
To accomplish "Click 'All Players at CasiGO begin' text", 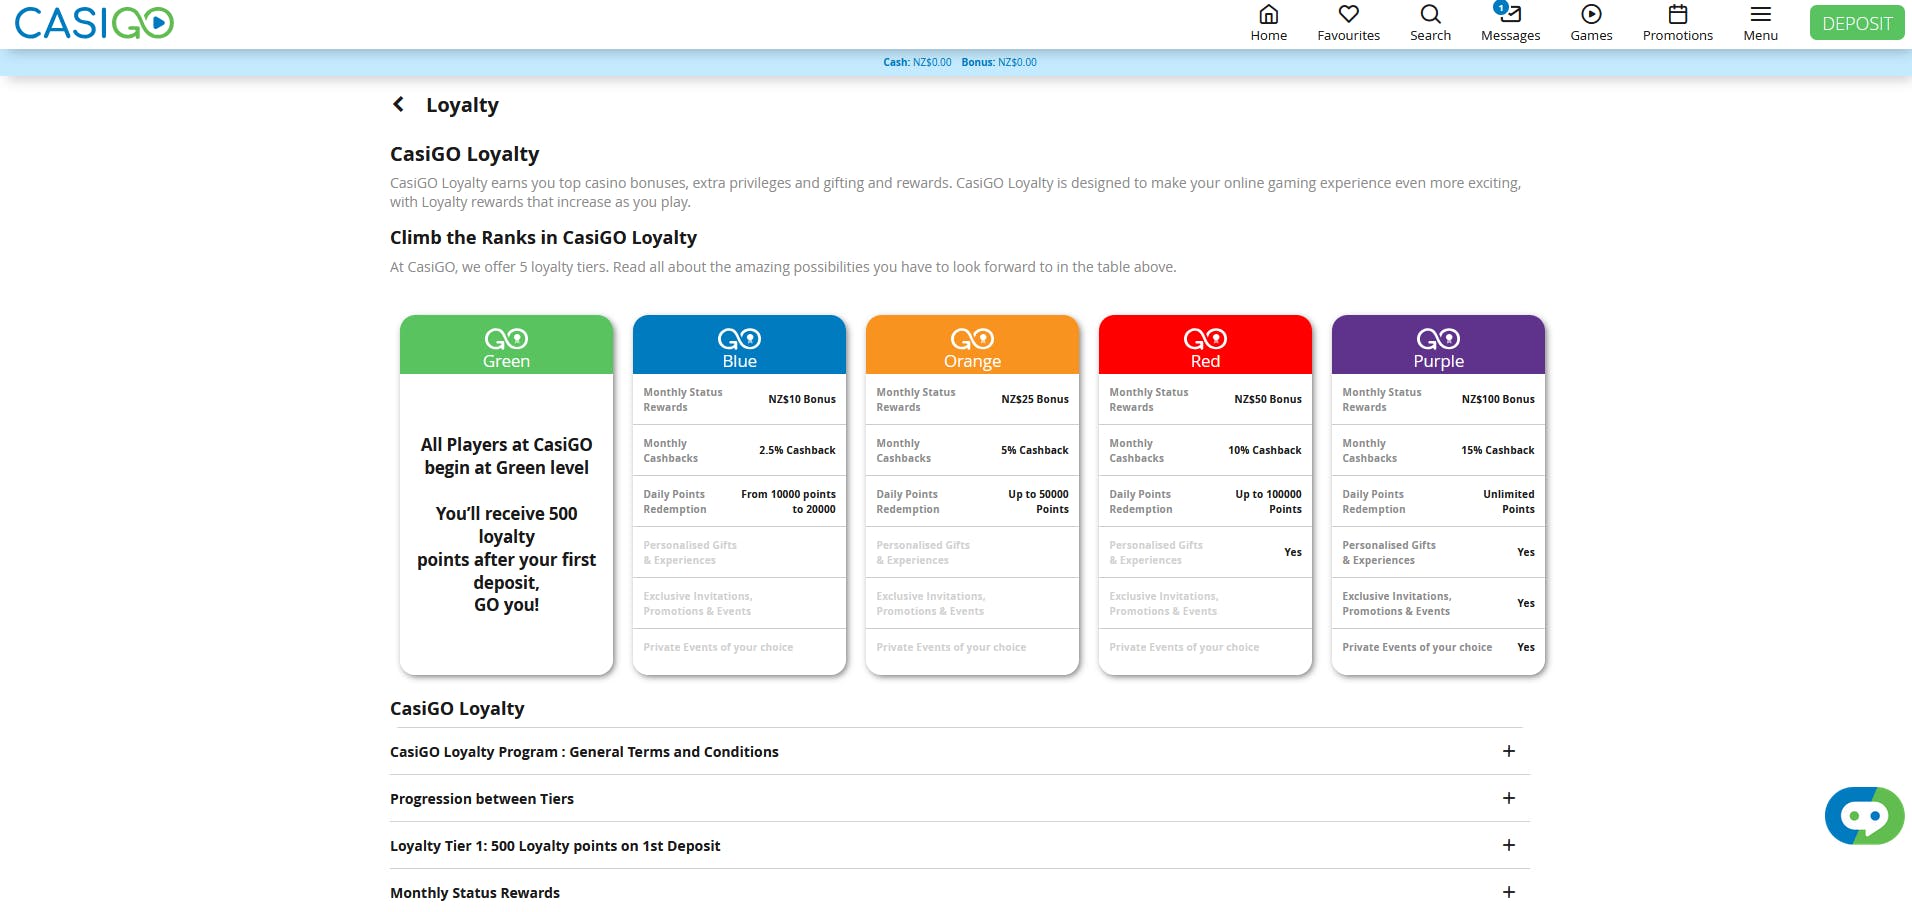I will tap(506, 456).
